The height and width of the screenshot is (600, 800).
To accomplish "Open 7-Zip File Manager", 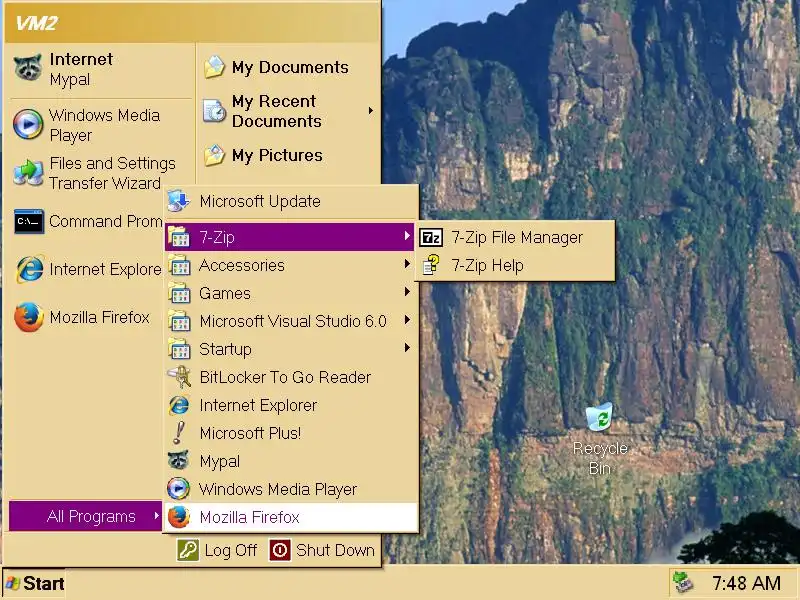I will pos(515,237).
